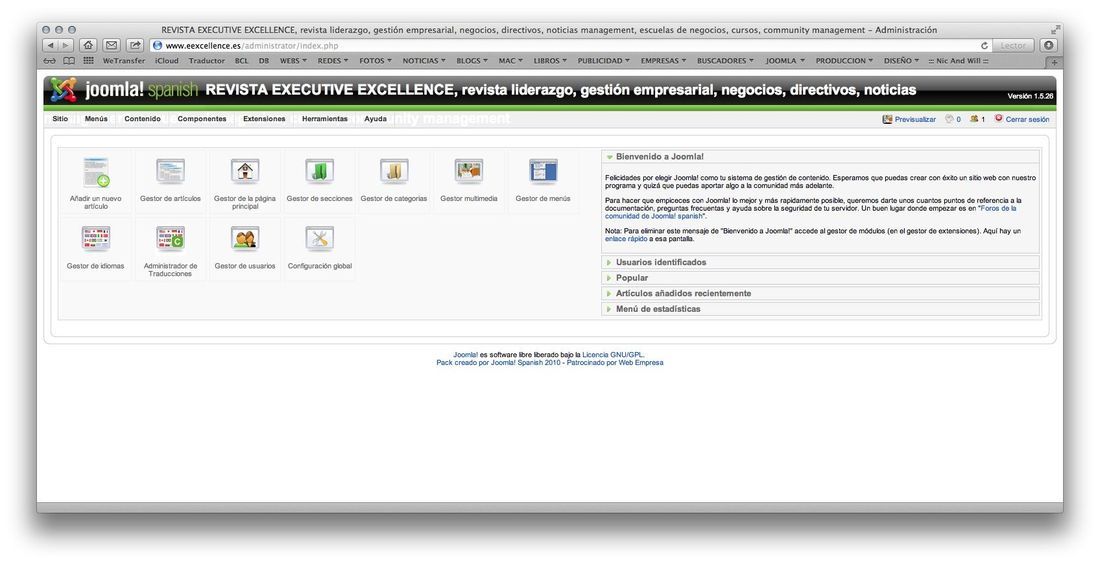Open the JOOMLA bookmarks folder dropdown

click(x=785, y=61)
